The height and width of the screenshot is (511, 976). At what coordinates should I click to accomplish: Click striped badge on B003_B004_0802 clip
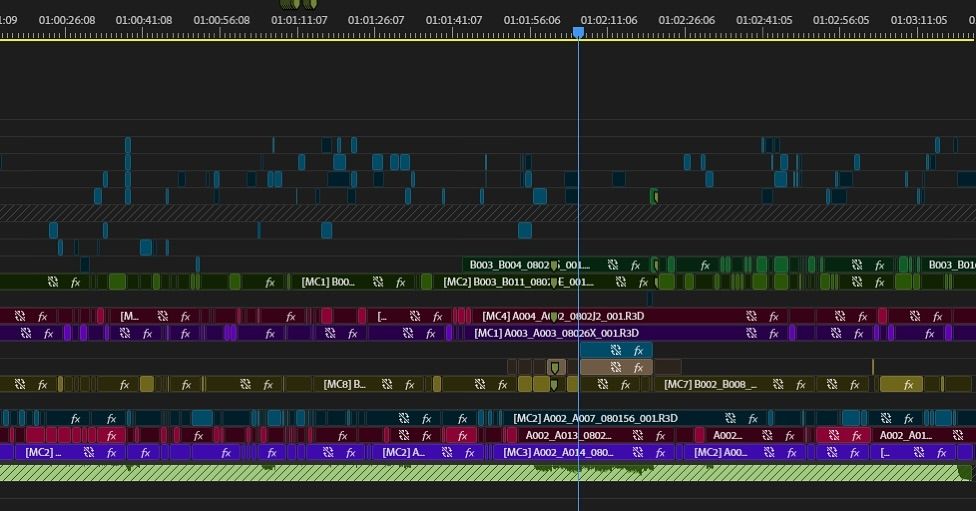coord(612,265)
